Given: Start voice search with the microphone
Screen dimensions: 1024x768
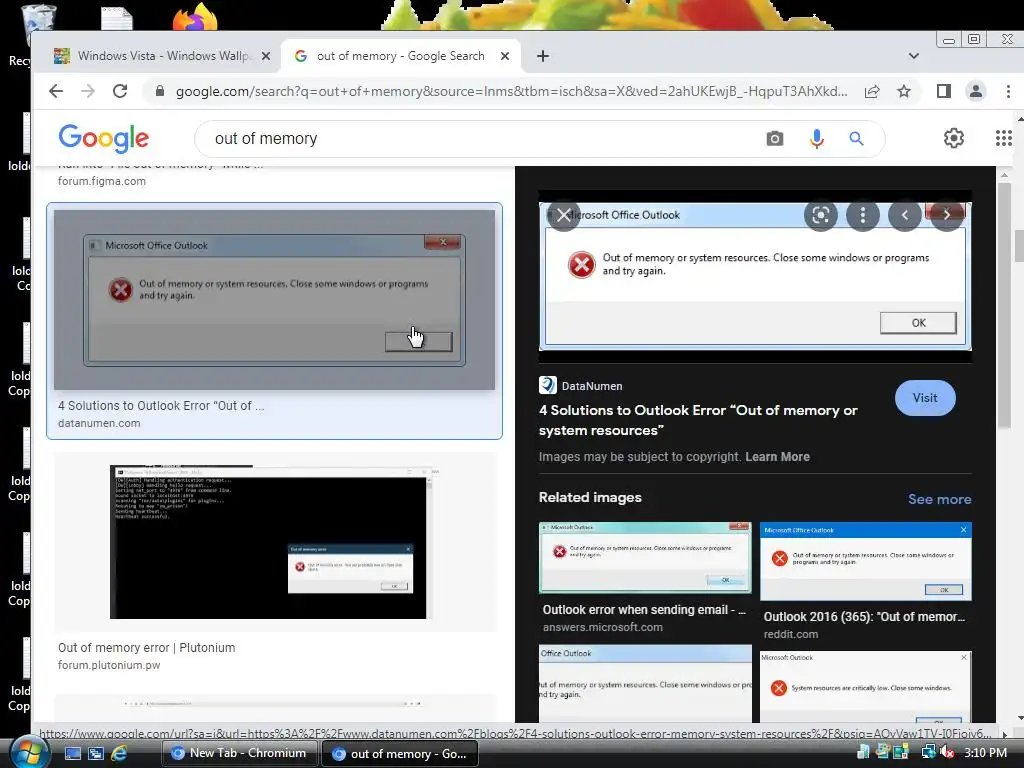Looking at the screenshot, I should tap(816, 138).
